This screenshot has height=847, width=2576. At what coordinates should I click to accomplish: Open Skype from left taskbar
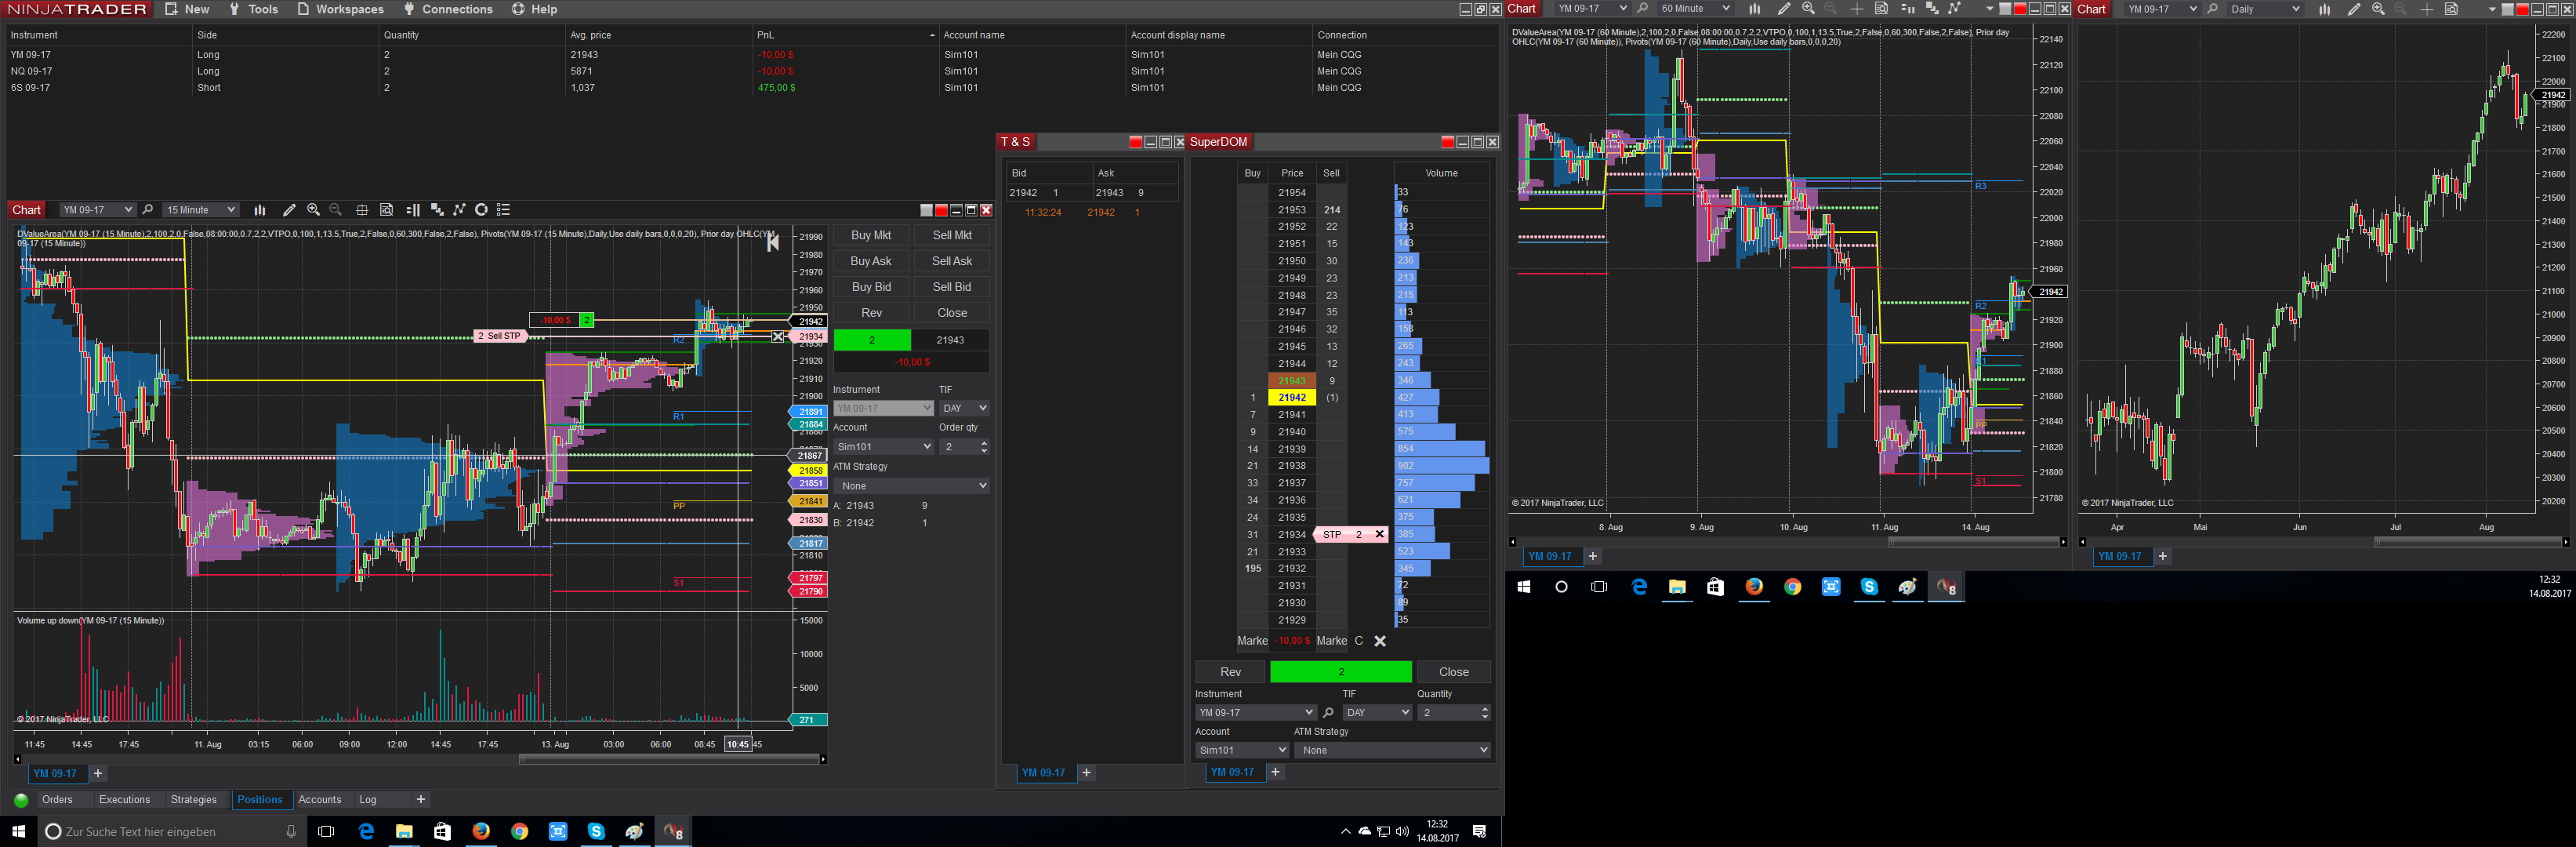[596, 832]
